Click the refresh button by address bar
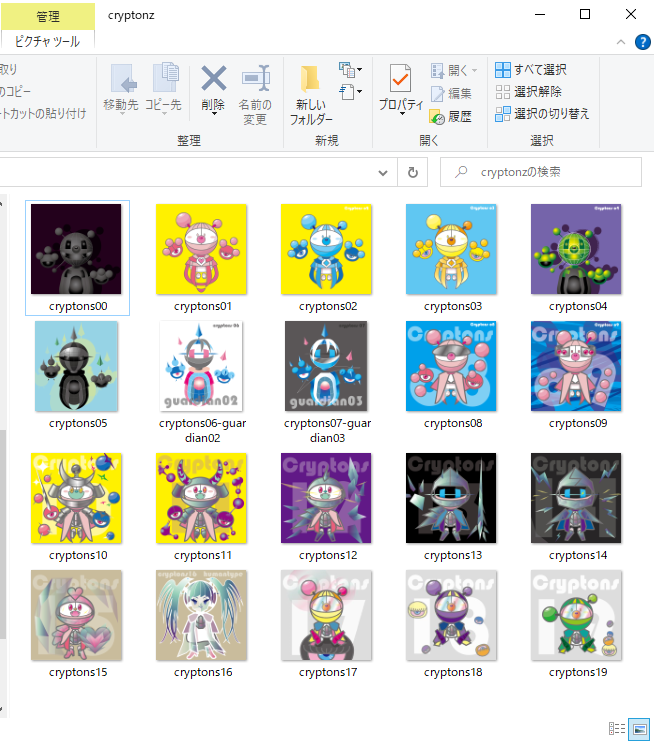The image size is (655, 741). coord(413,172)
